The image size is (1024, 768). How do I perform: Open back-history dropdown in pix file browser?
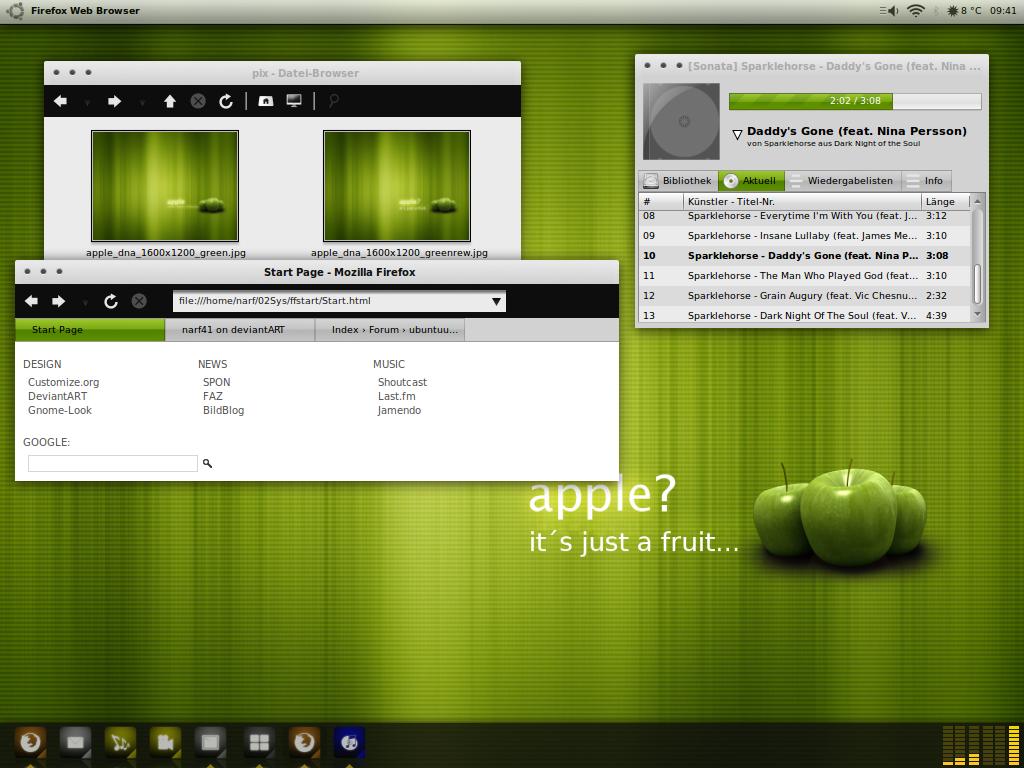[87, 103]
